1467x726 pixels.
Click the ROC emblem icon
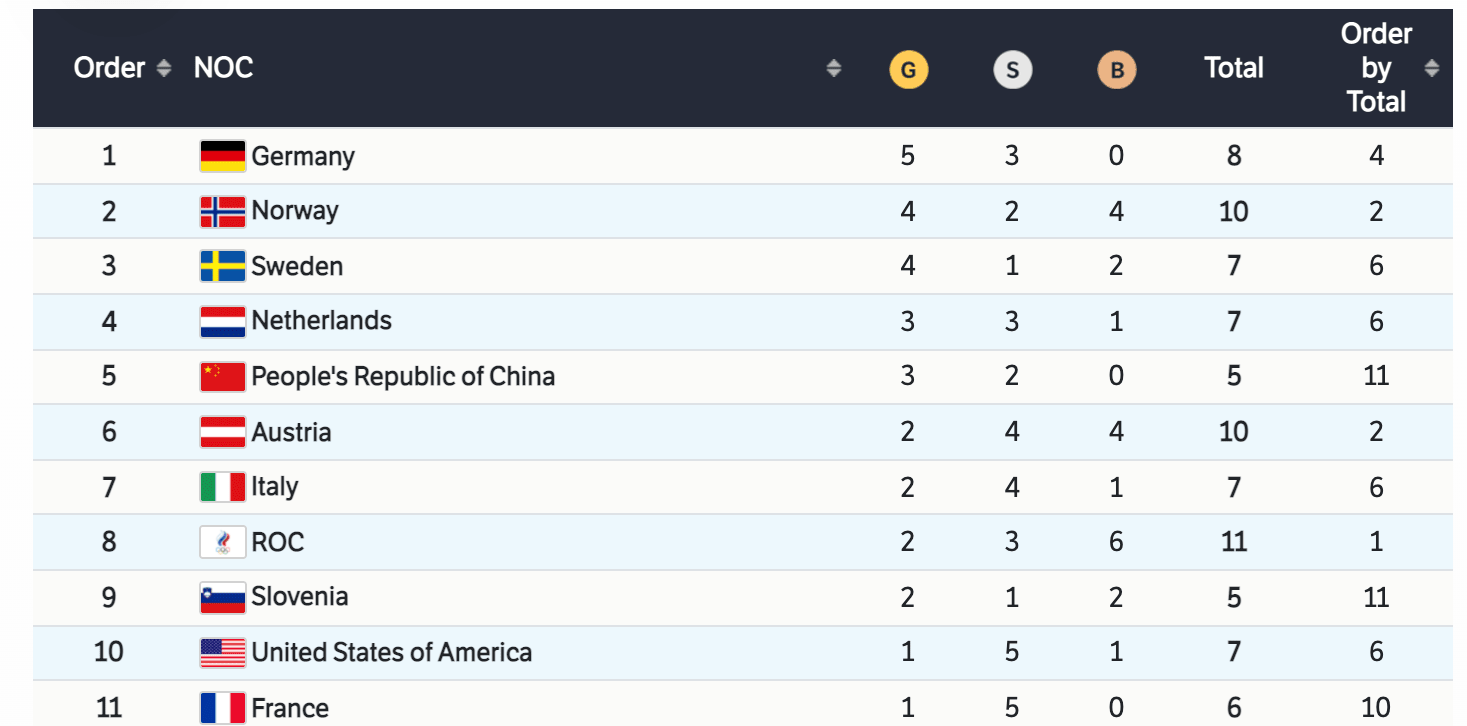pyautogui.click(x=222, y=542)
